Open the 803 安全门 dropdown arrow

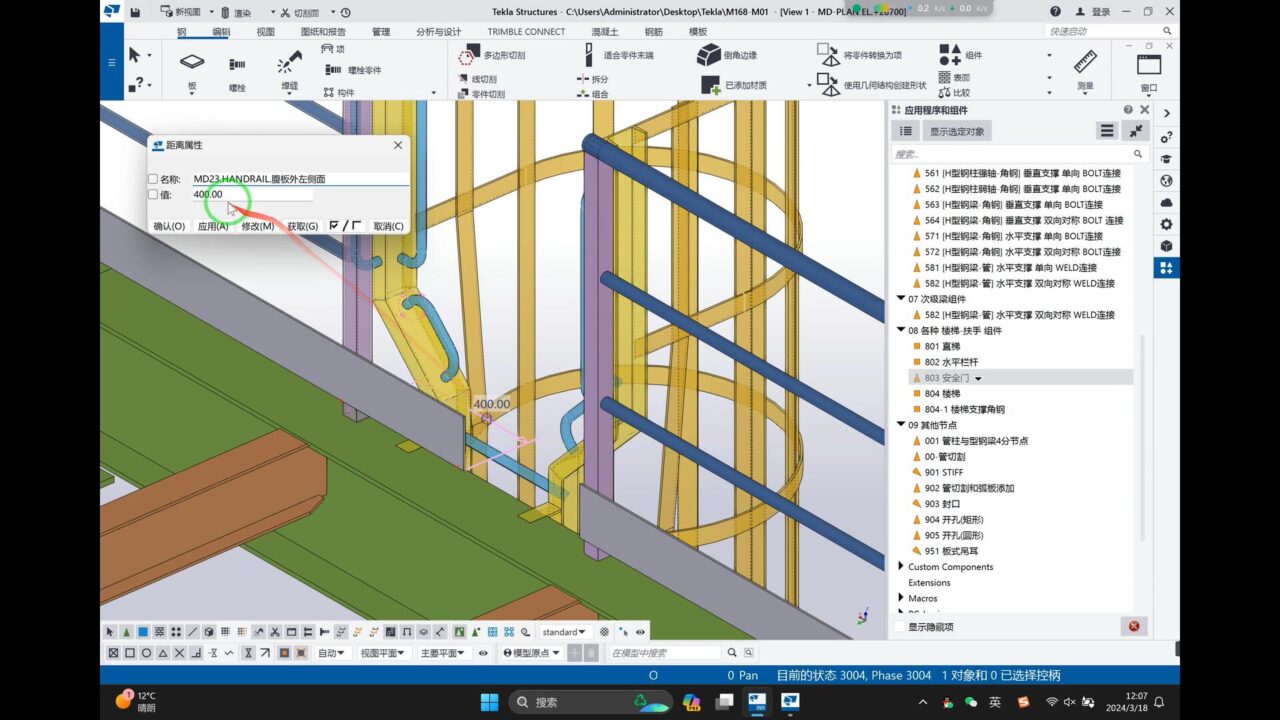(x=978, y=378)
